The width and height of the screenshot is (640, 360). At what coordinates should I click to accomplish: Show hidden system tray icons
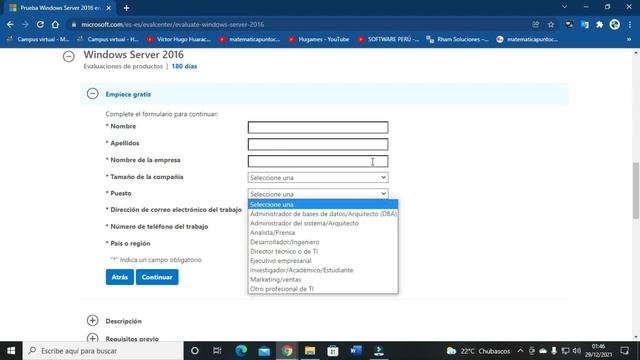click(520, 351)
